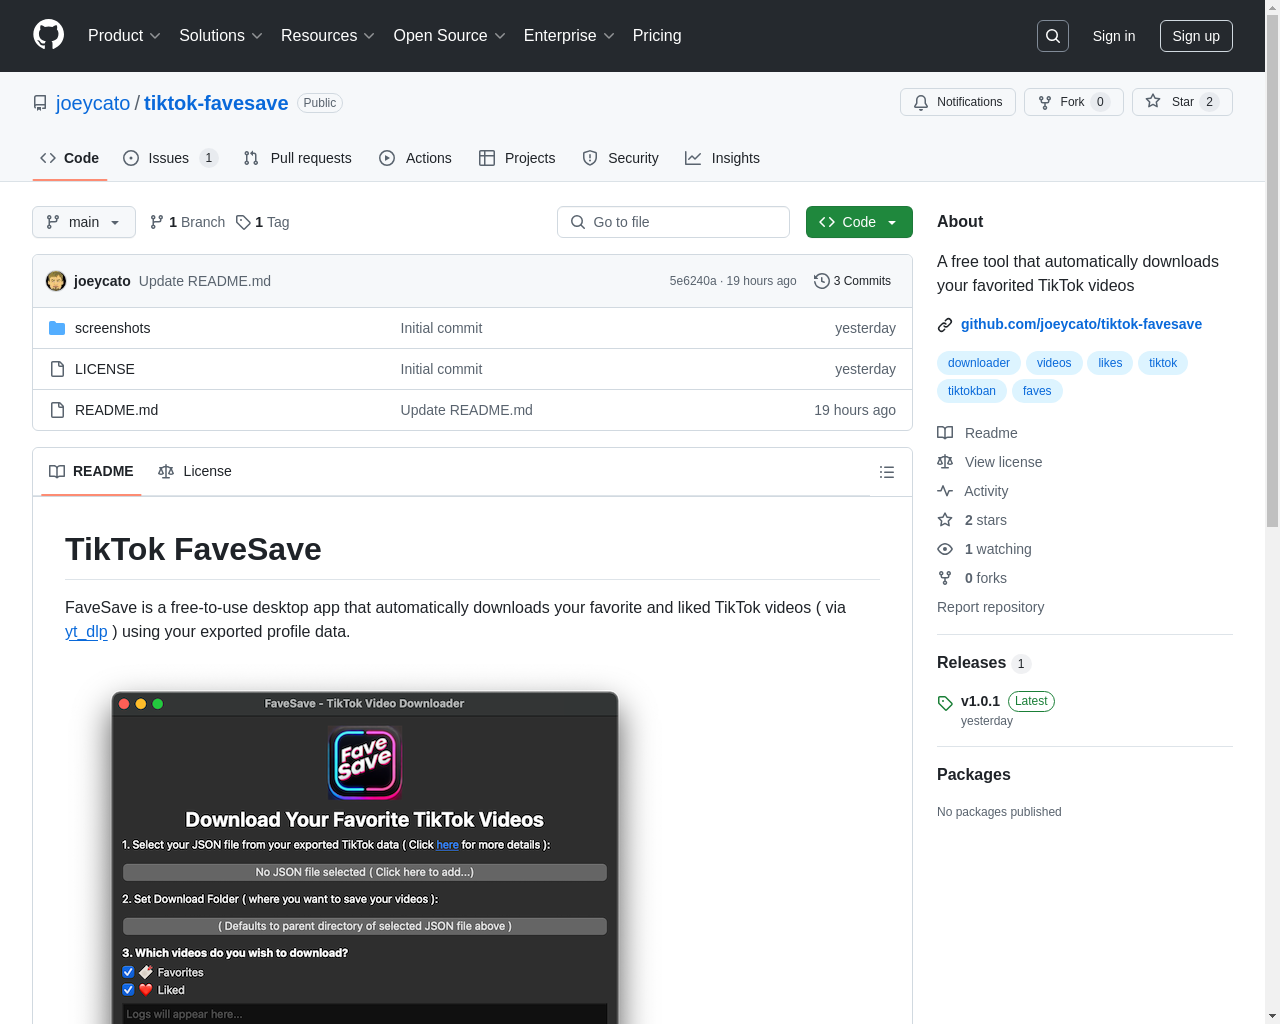
Task: Click the README.md file icon
Action: 57,410
